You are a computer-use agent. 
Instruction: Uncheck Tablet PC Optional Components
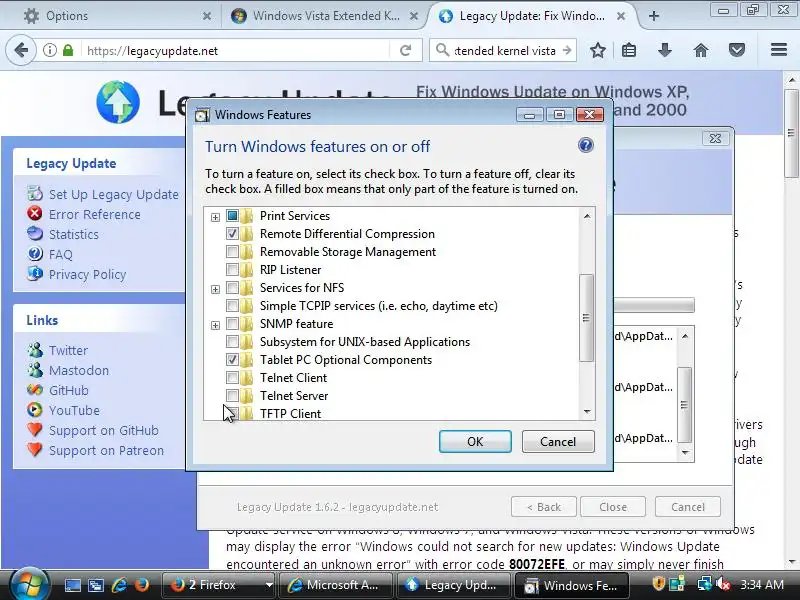click(232, 360)
